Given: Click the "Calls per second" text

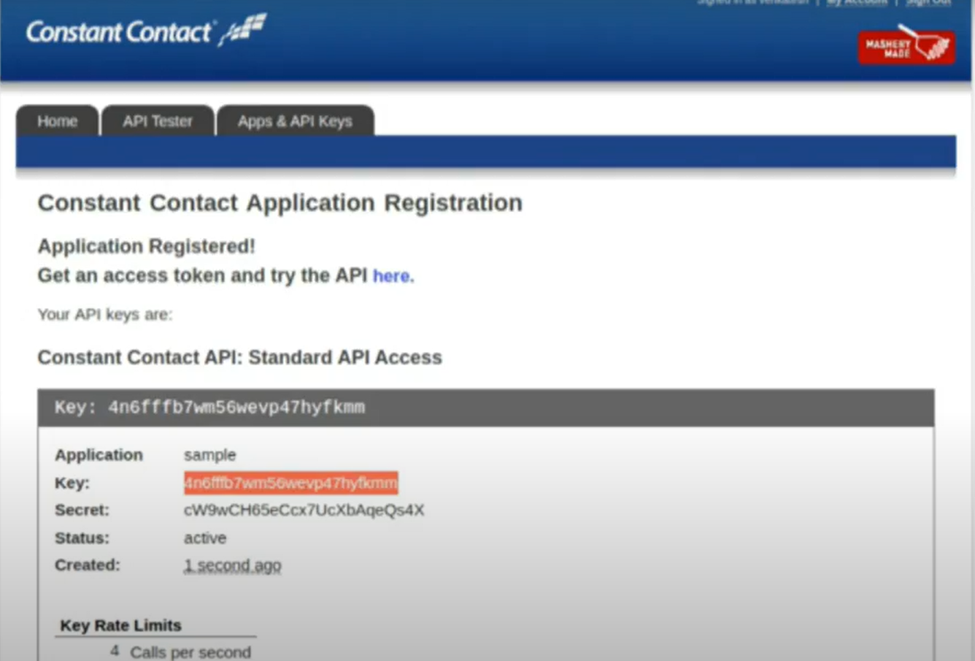Looking at the screenshot, I should (x=190, y=652).
